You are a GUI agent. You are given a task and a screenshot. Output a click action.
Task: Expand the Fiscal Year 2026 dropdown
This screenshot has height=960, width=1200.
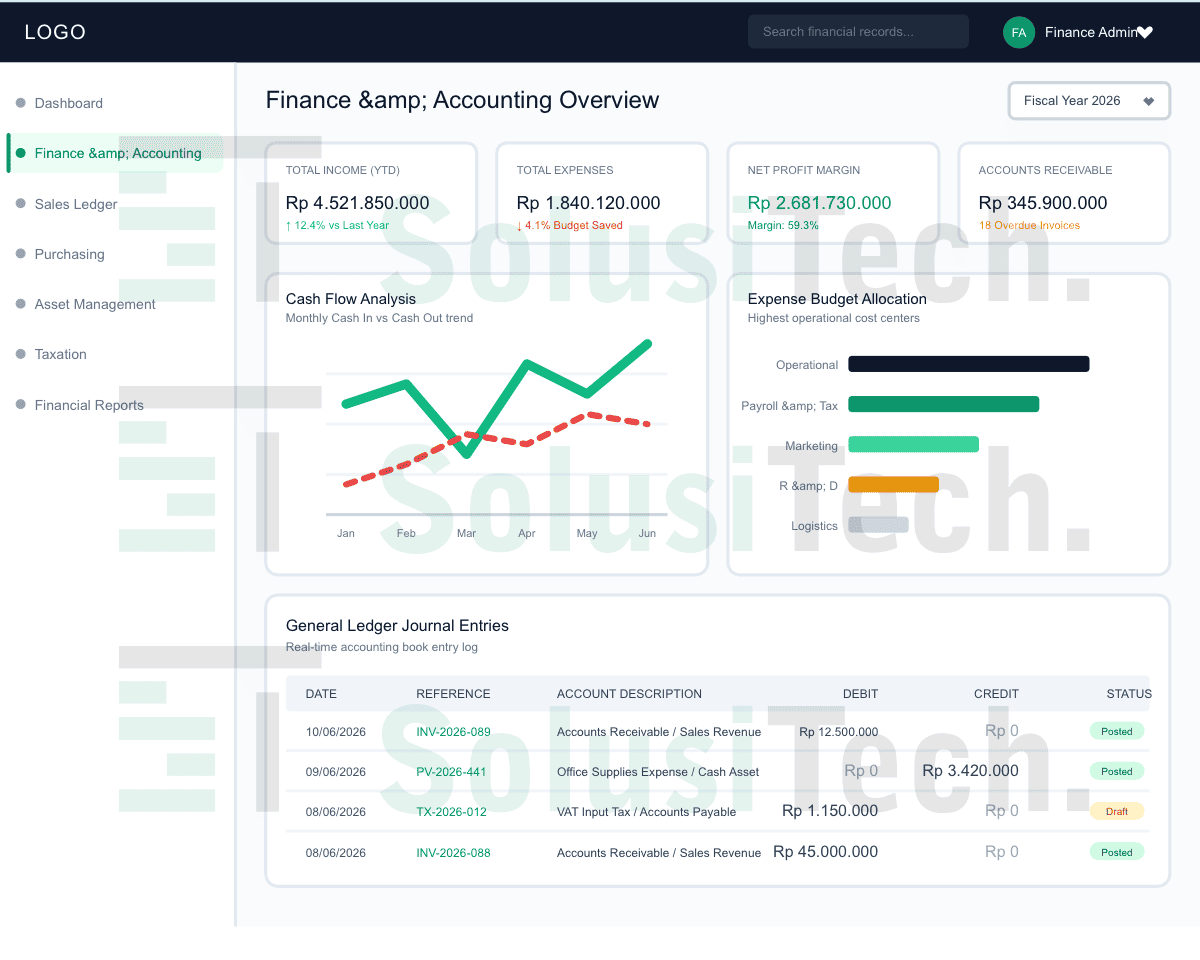[x=1089, y=101]
